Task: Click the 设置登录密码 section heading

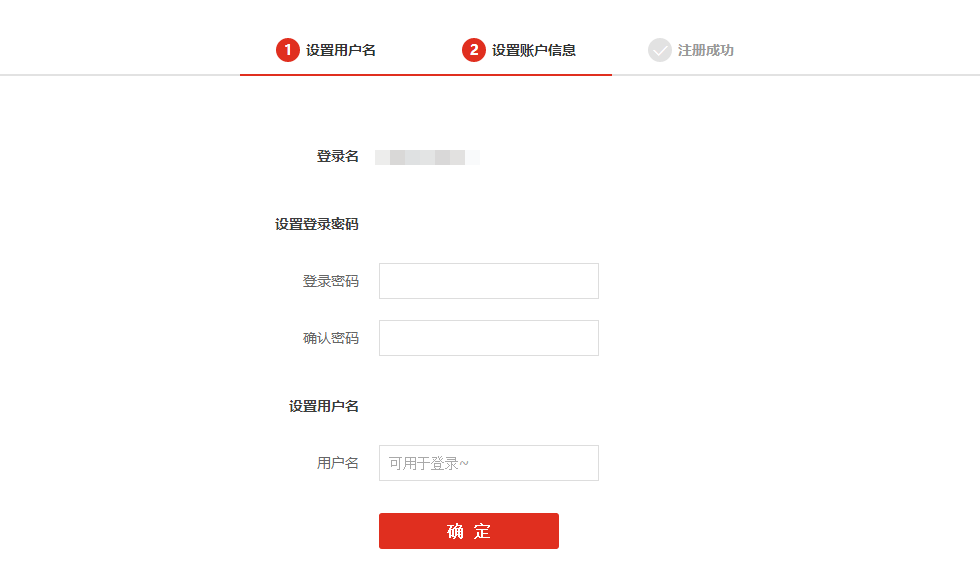Action: pyautogui.click(x=317, y=224)
